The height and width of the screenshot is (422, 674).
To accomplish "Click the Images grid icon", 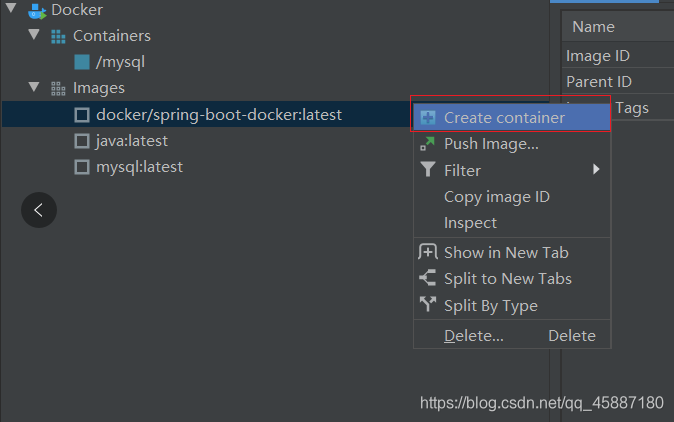I will (x=58, y=89).
